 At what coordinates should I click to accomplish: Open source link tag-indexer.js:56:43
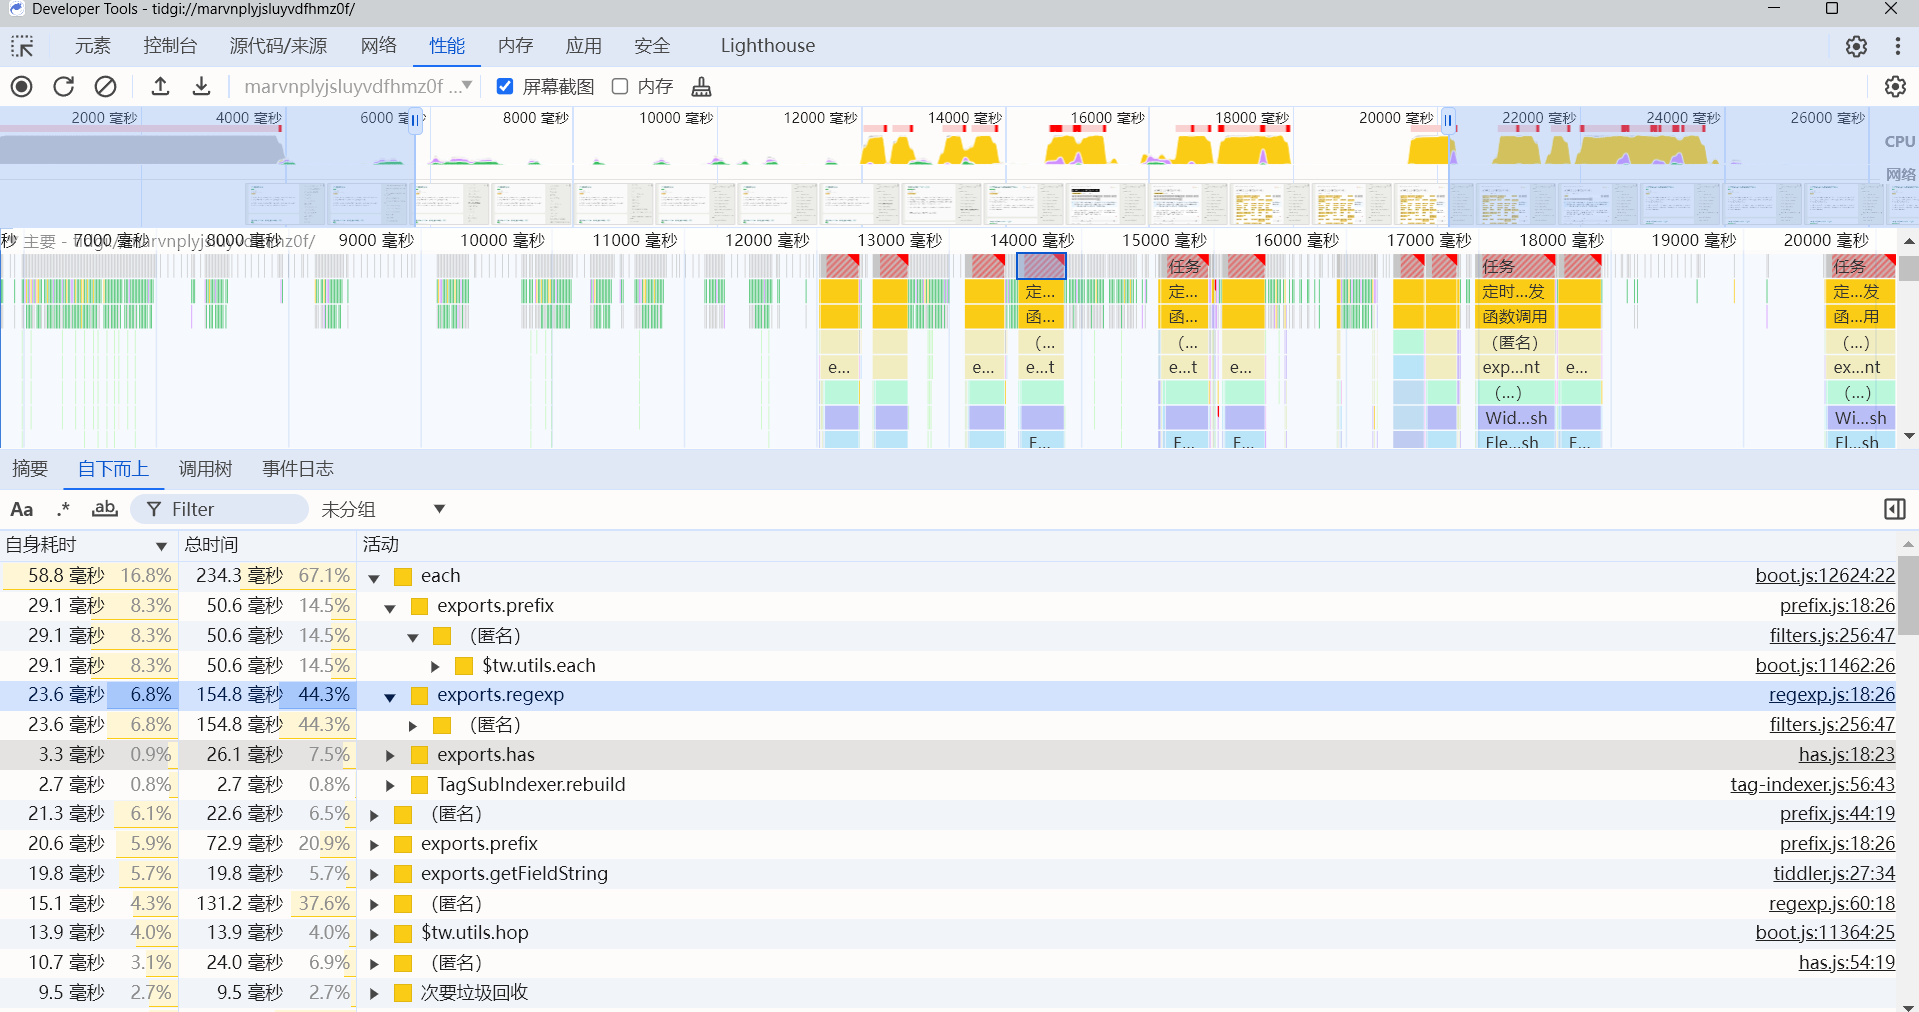(1812, 785)
